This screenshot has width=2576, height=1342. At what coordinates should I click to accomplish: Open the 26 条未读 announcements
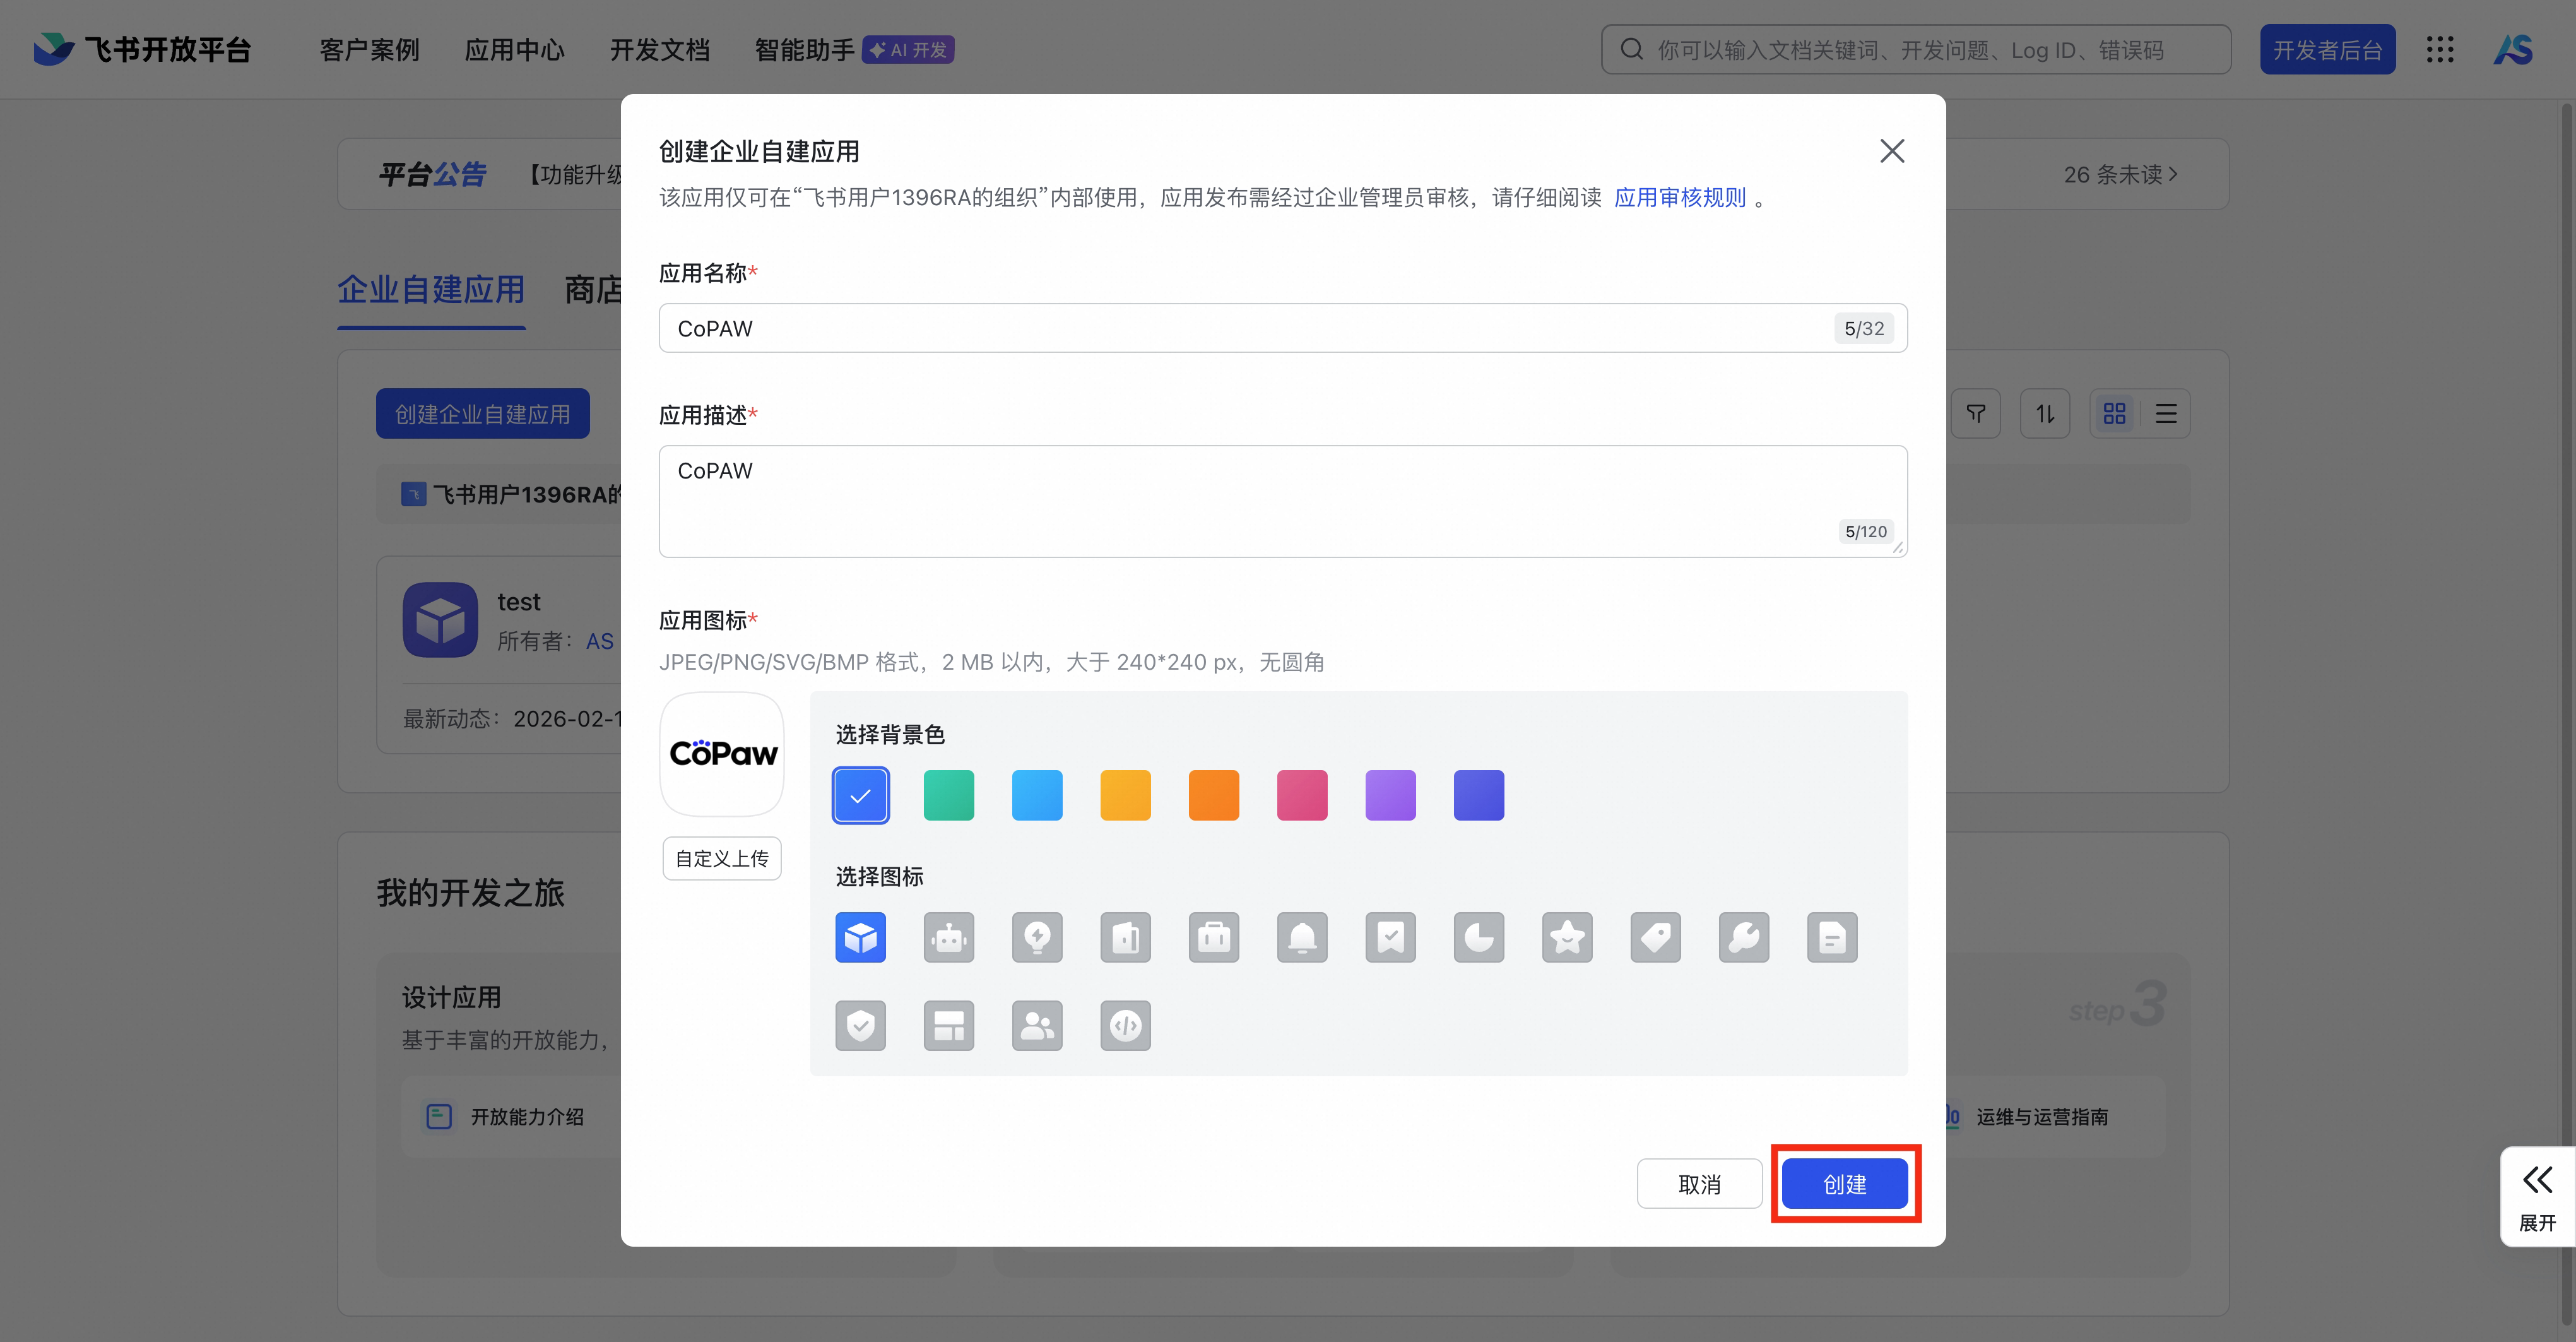[x=2120, y=174]
